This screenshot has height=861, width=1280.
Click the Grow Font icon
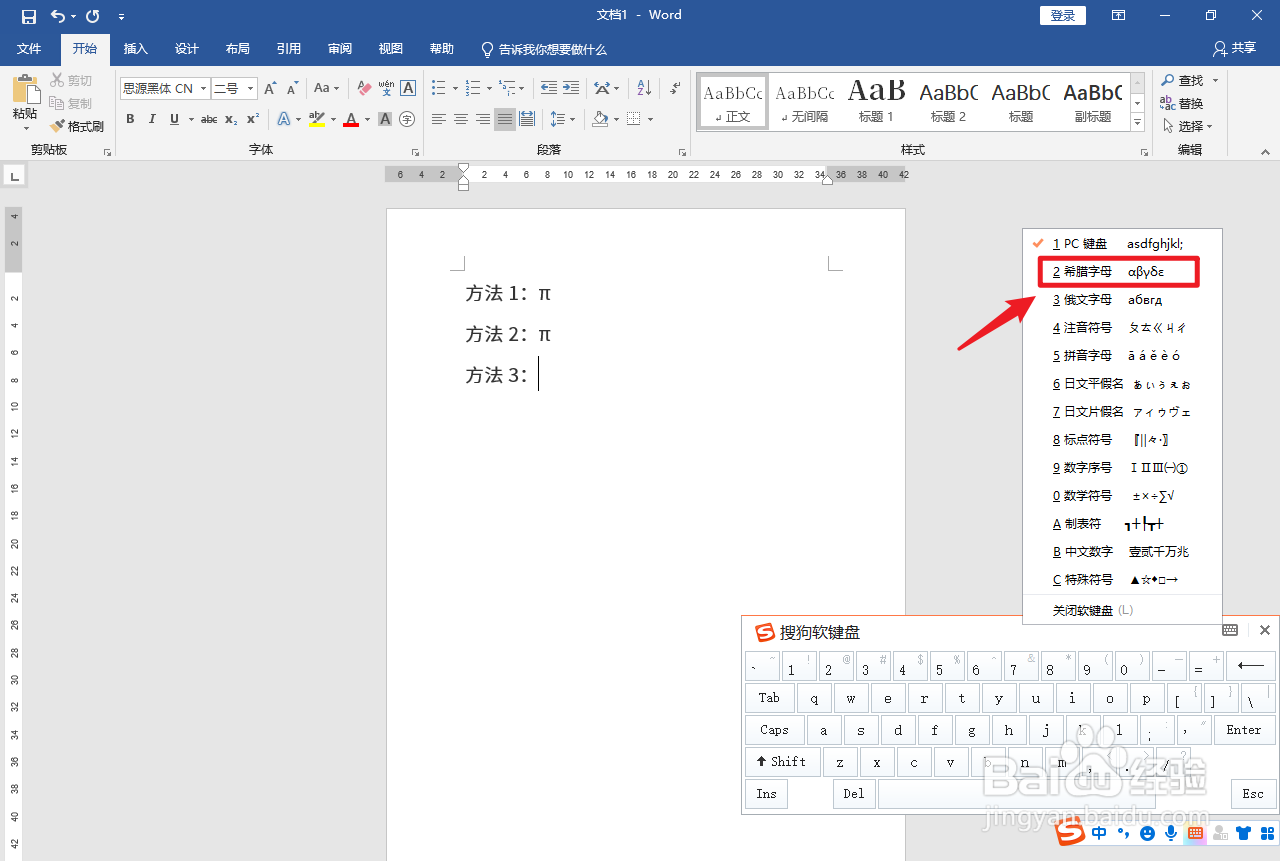pos(270,88)
